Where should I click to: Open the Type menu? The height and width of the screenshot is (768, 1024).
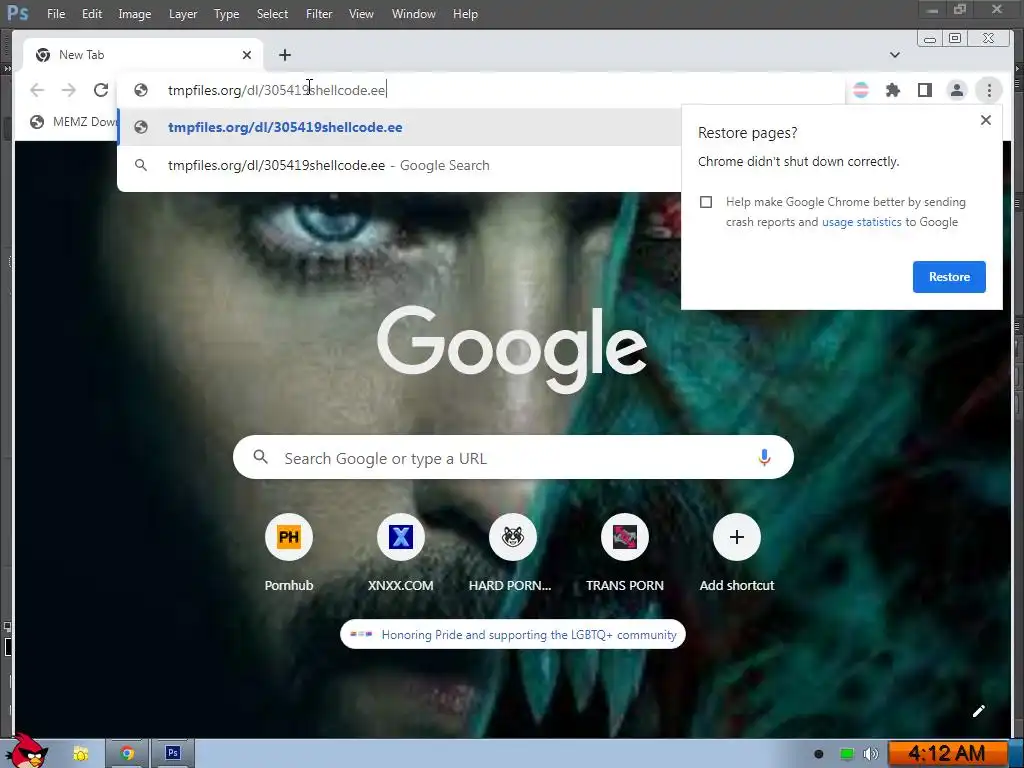click(227, 14)
